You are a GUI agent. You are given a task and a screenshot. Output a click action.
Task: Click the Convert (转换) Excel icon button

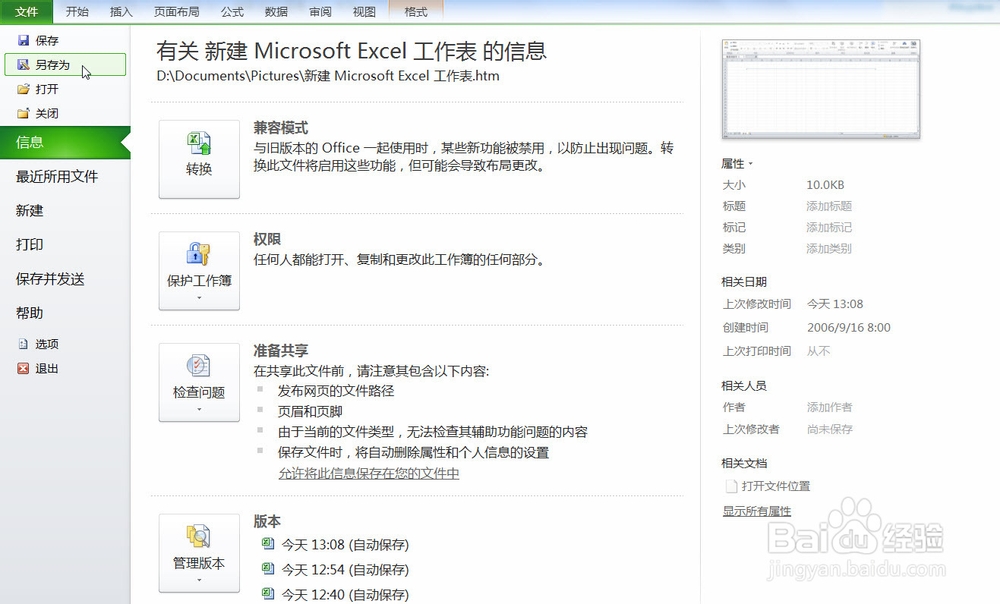tap(199, 144)
